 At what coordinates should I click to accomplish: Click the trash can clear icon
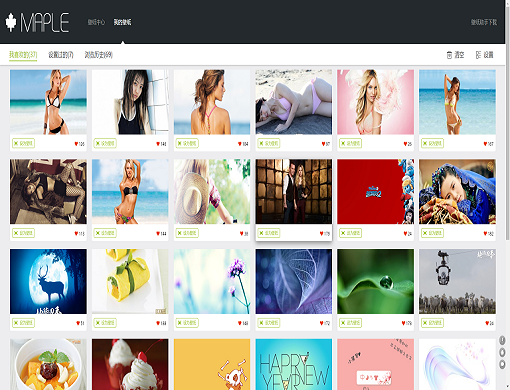(x=449, y=55)
